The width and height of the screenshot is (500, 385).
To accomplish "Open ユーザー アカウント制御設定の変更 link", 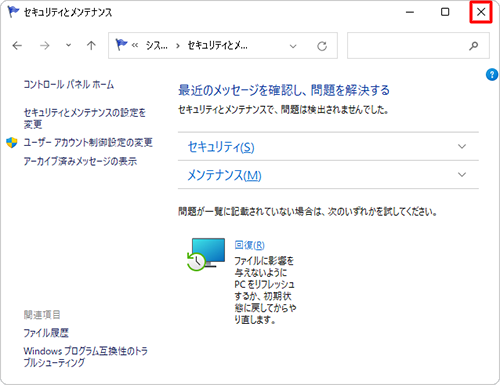I will (88, 143).
